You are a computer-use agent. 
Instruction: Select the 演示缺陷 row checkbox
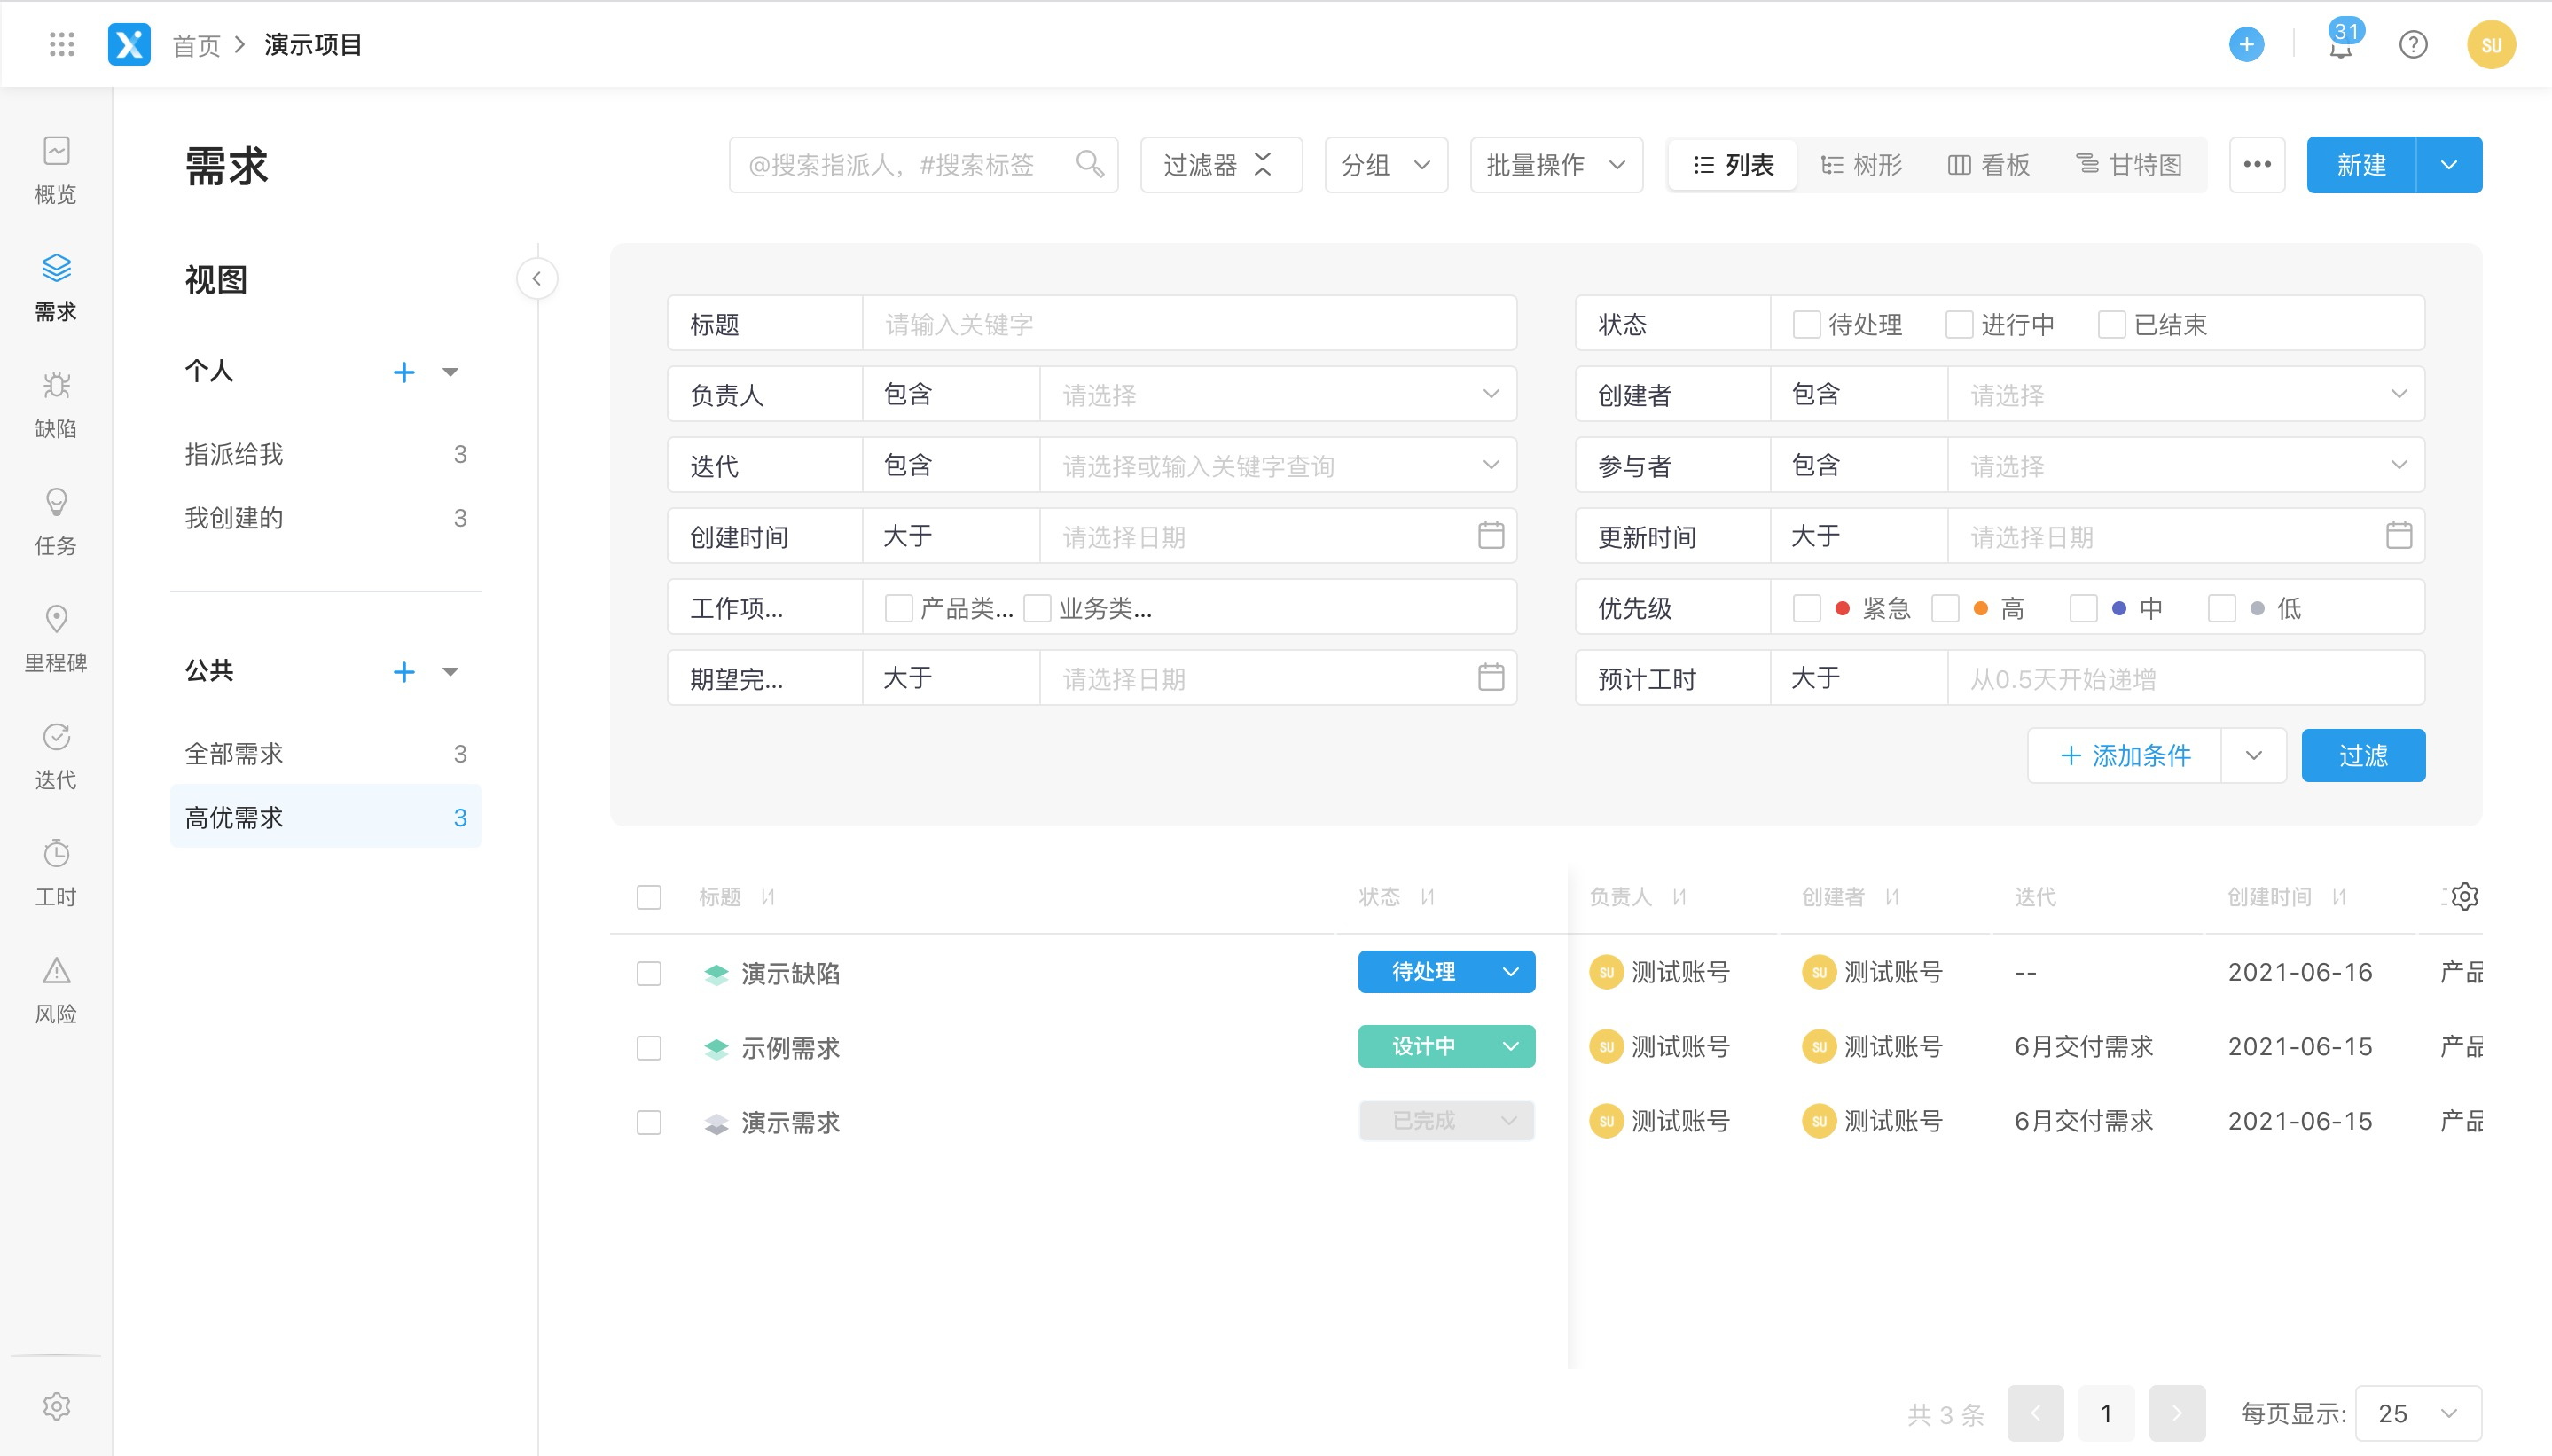pyautogui.click(x=649, y=973)
